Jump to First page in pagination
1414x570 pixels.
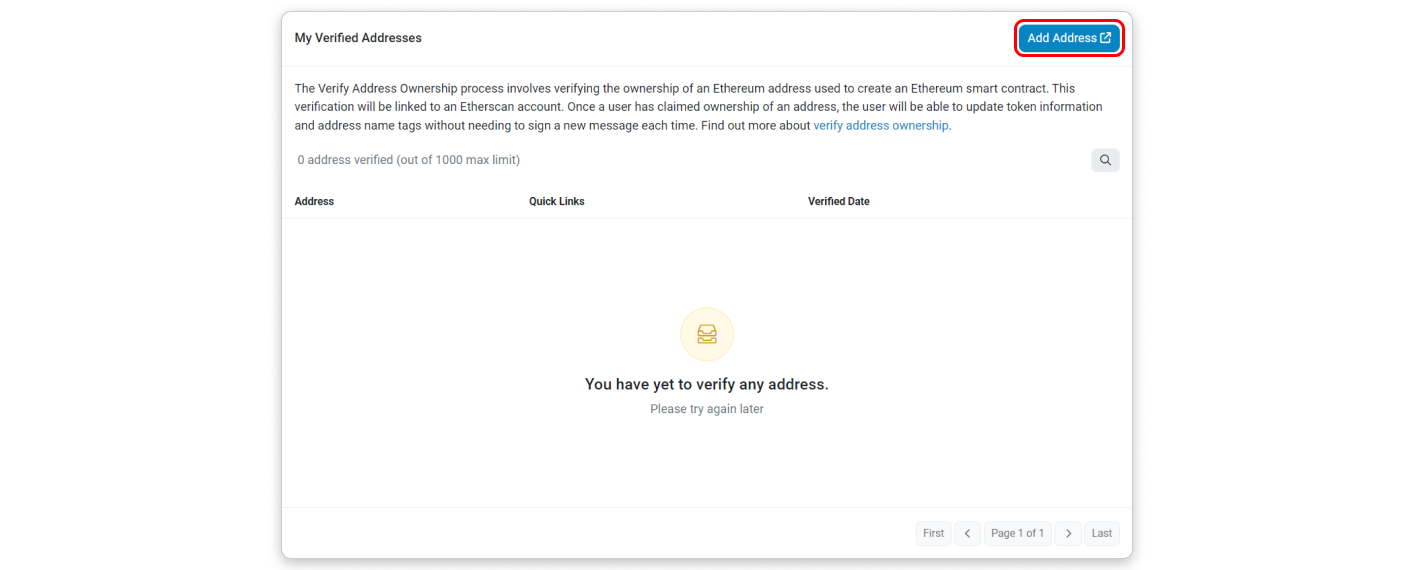pos(933,533)
